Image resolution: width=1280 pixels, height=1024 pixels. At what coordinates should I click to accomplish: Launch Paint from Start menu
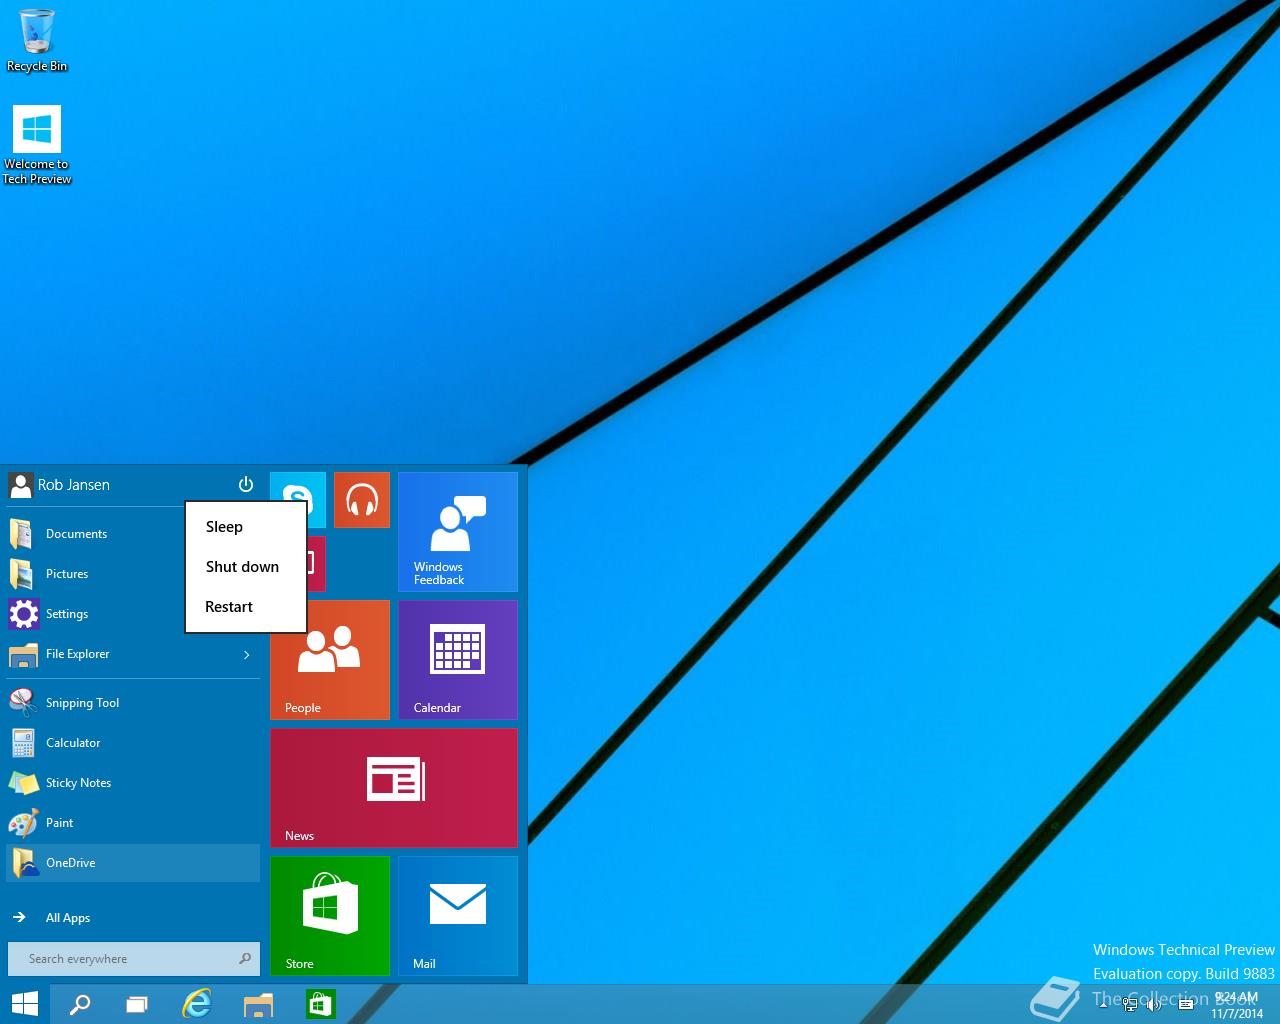(133, 823)
